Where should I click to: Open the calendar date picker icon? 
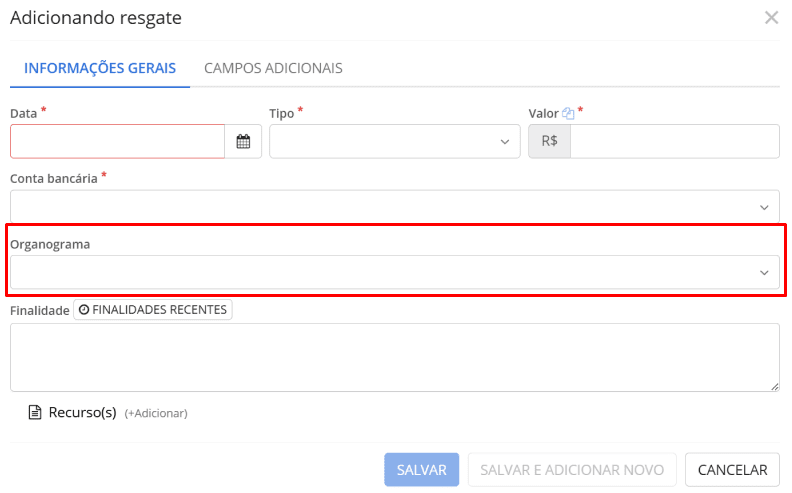243,142
